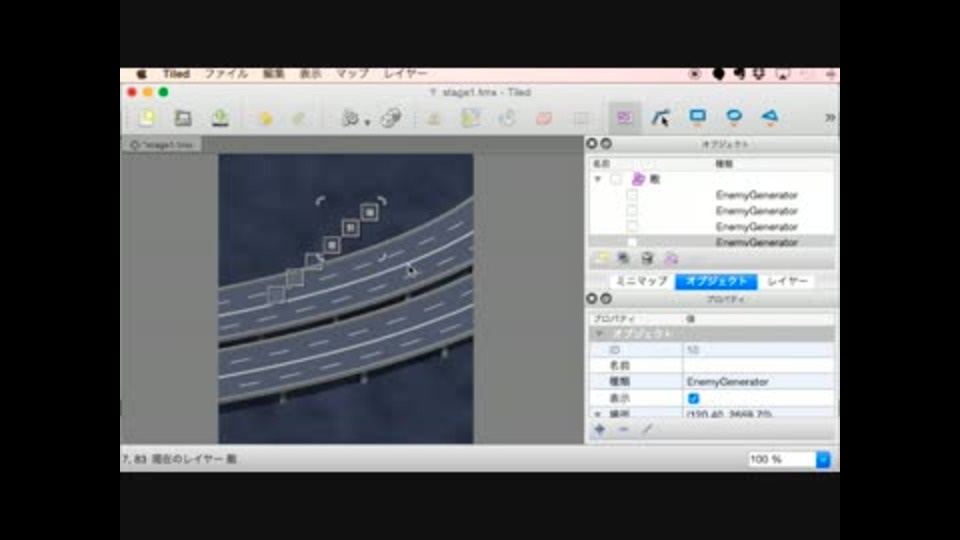Click the trash remove objects icon
The image size is (960, 540).
647,258
